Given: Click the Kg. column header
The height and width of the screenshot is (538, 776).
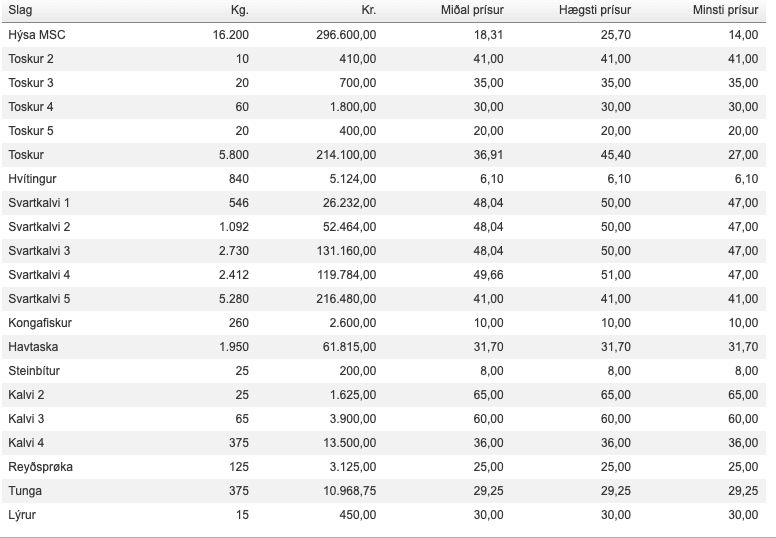Looking at the screenshot, I should [x=240, y=10].
